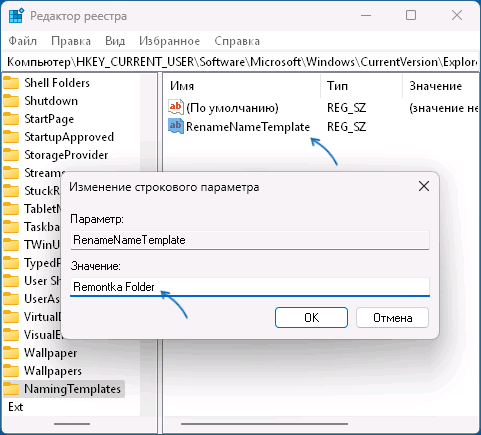Viewport: 481px width, 435px height.
Task: Open the Правка menu
Action: coord(71,41)
